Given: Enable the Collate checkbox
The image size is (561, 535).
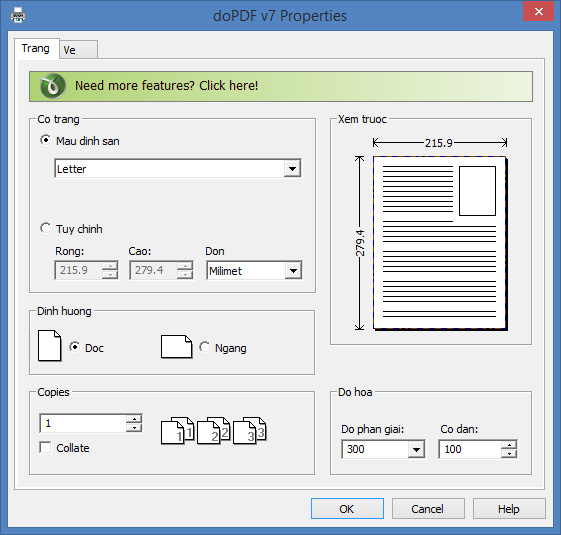Looking at the screenshot, I should point(45,447).
